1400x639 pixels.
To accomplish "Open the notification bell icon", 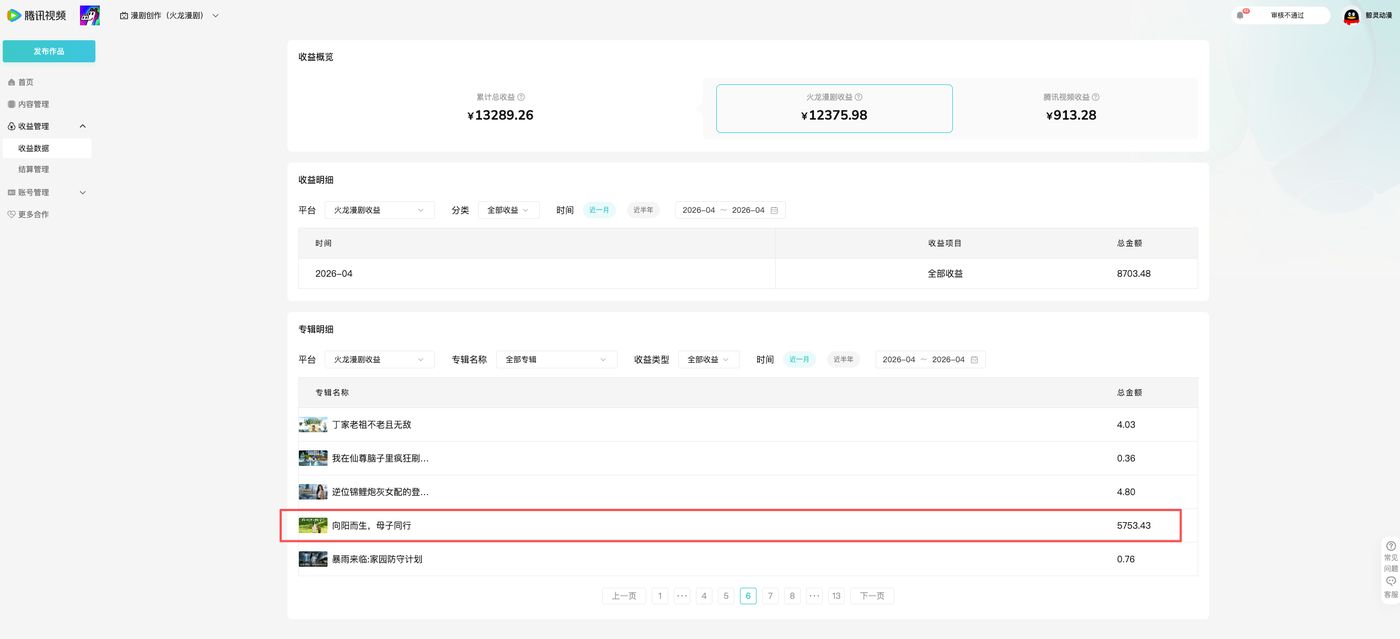I will 1241,15.
